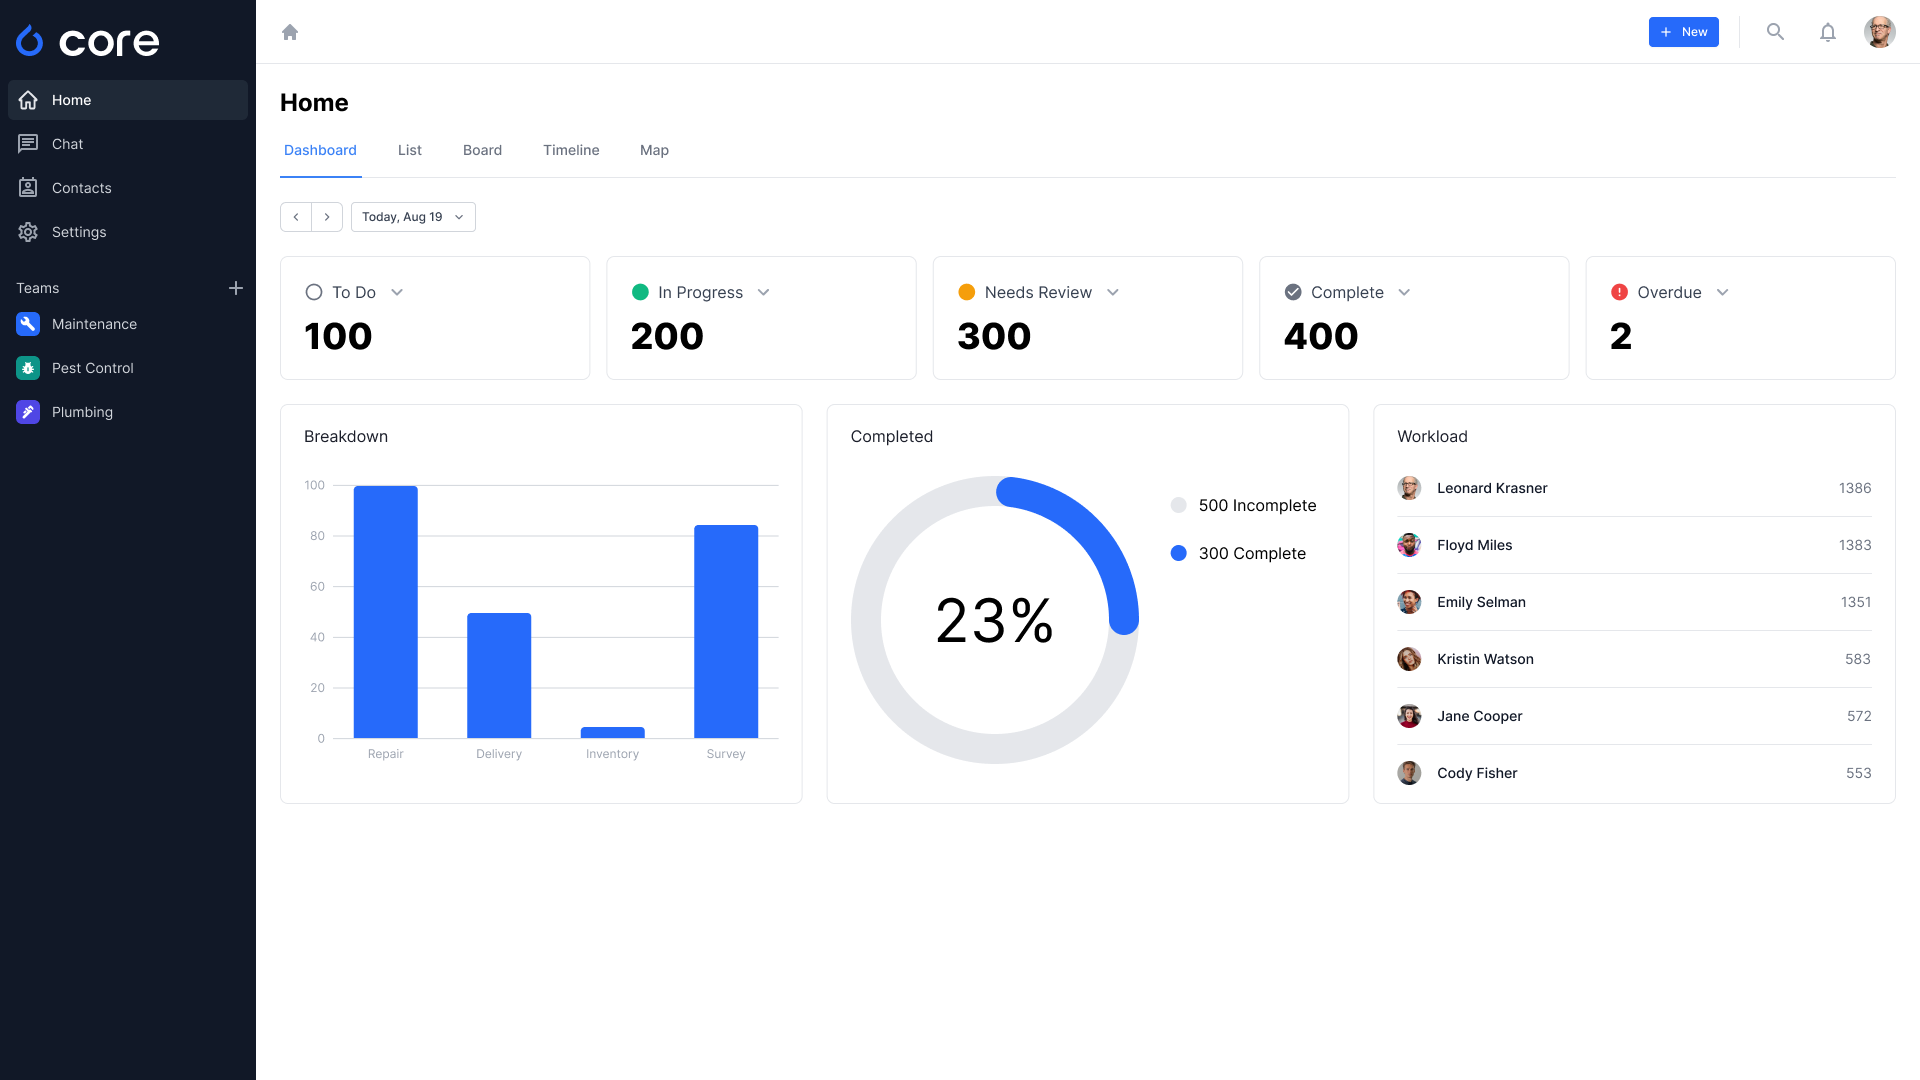Open the Plumbing team
1920x1080 pixels.
tap(82, 412)
